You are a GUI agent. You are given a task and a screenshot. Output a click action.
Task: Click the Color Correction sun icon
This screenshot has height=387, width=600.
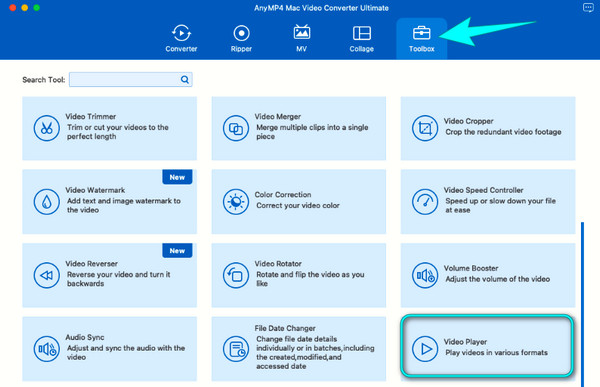coord(236,202)
